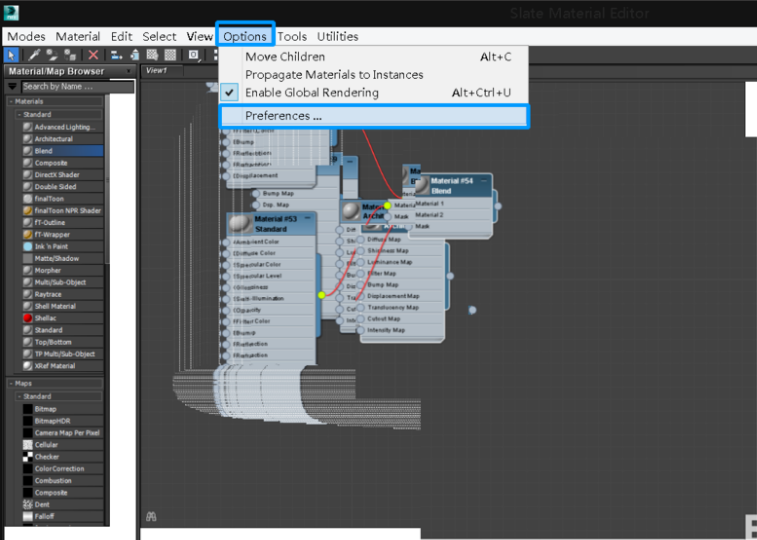Toggle Show Background in Preview checker icon

pos(170,55)
